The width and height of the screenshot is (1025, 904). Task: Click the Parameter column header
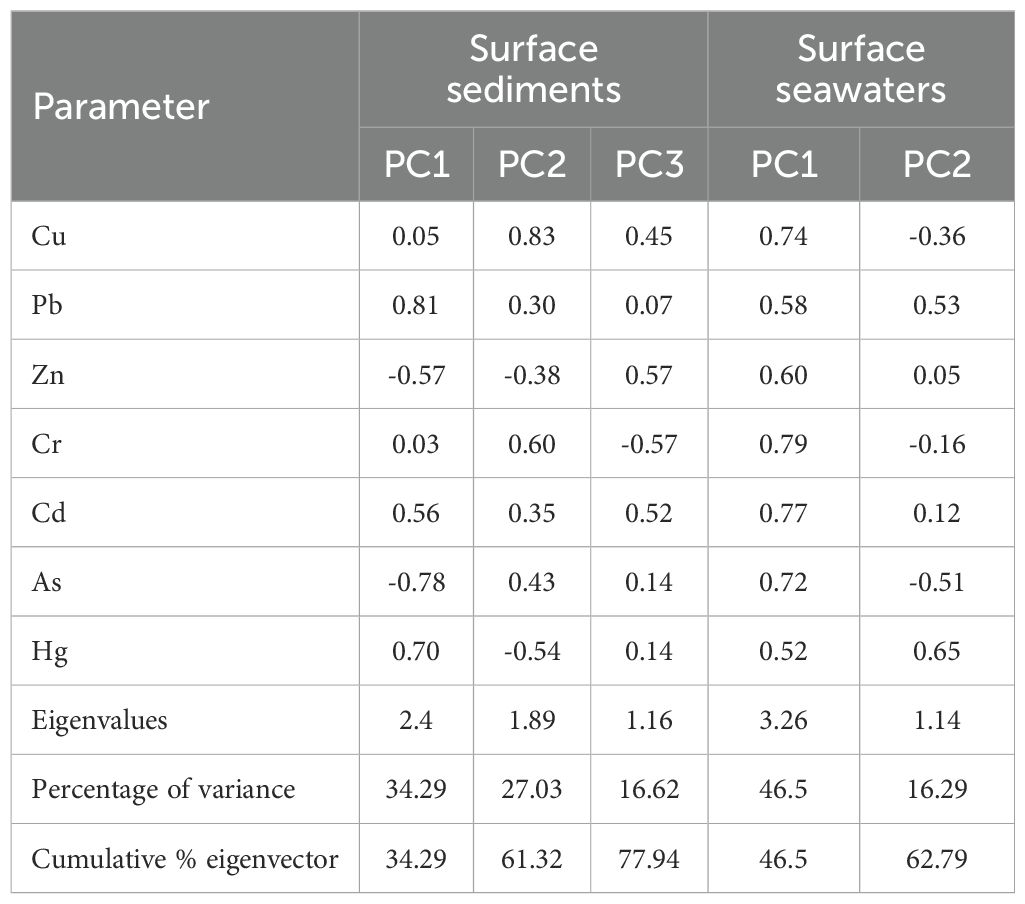pos(121,107)
